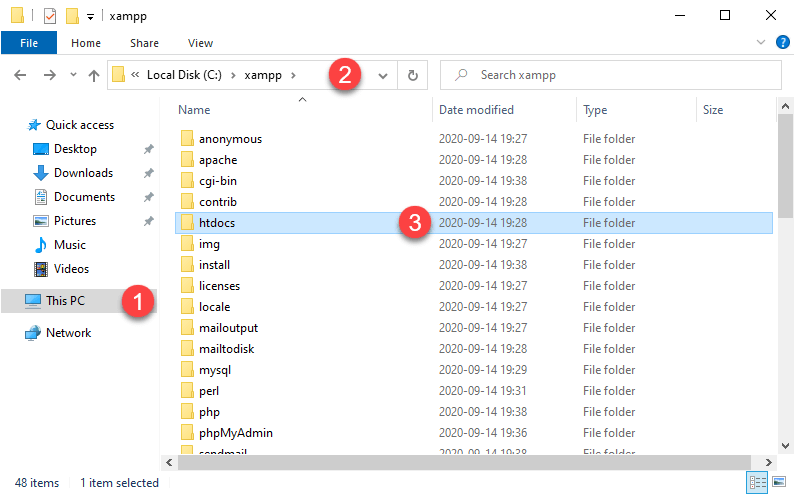
Task: Expand the ribbon with the chevron
Action: (x=761, y=42)
